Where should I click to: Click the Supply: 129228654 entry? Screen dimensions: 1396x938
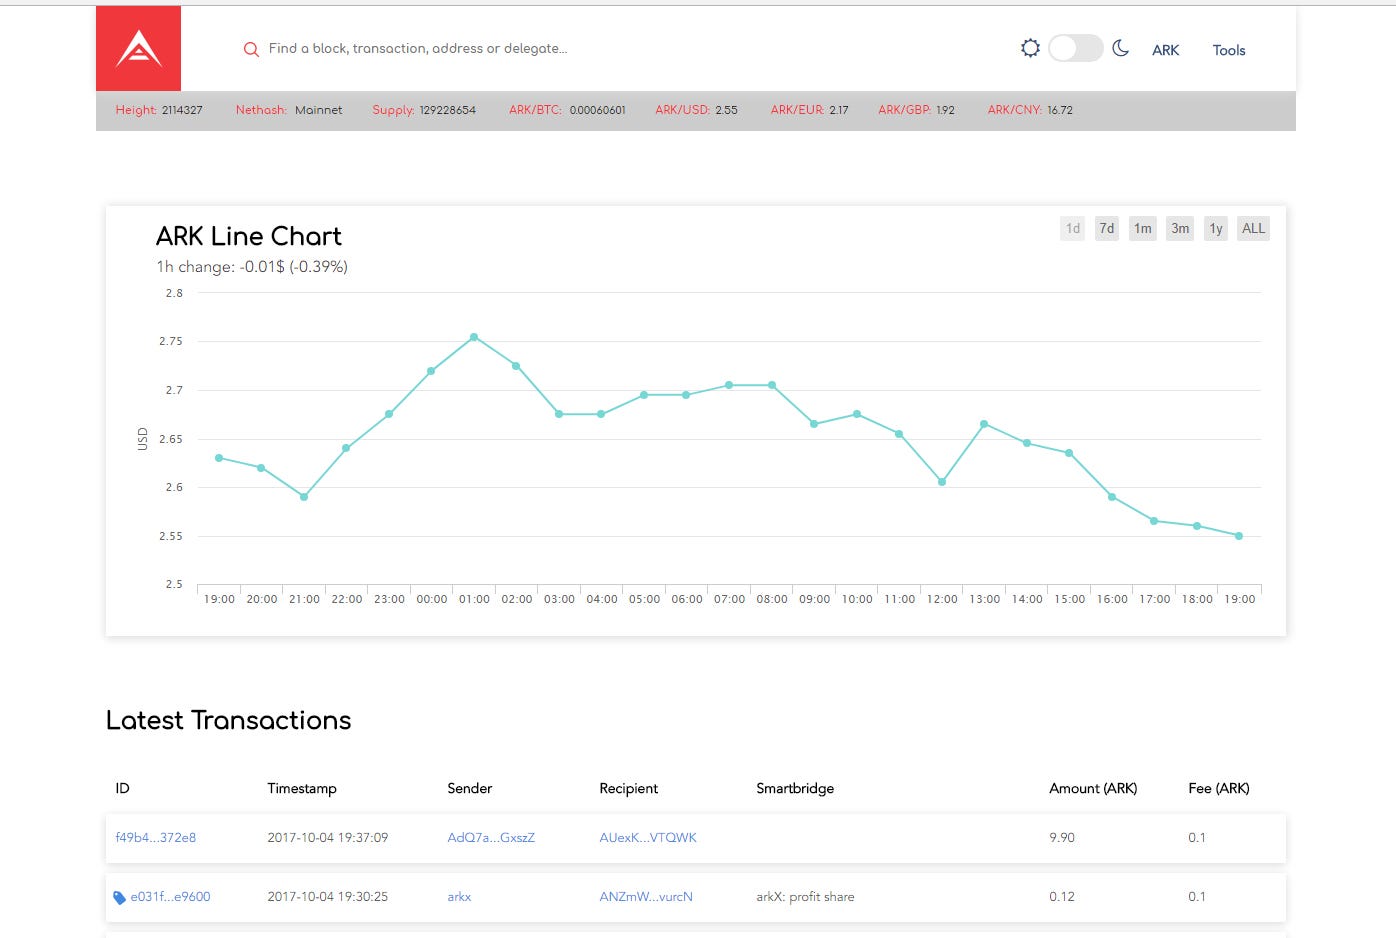[x=424, y=110]
